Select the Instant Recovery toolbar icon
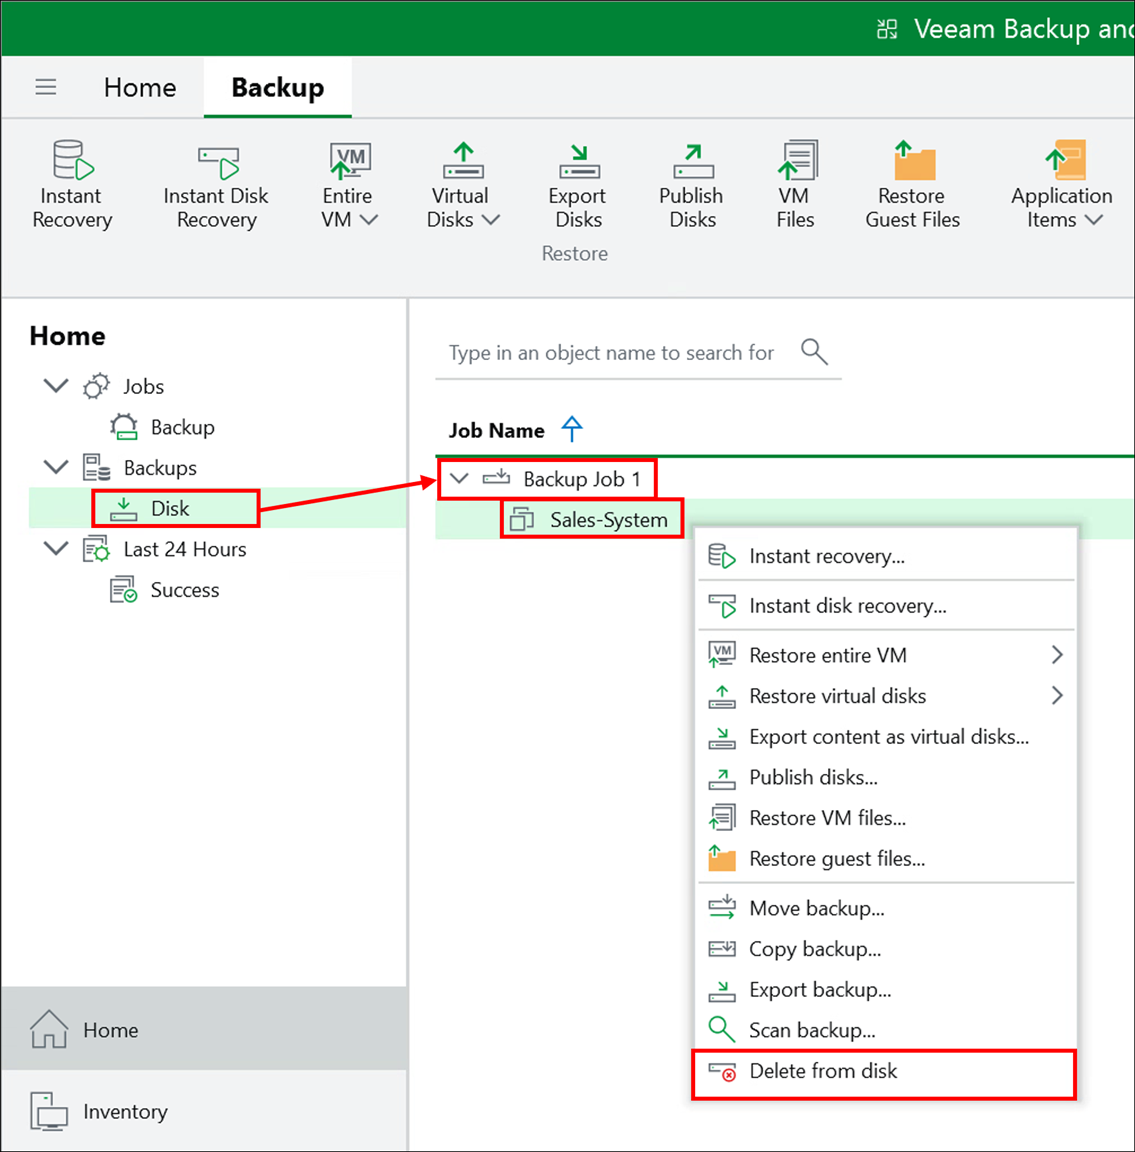 coord(70,185)
